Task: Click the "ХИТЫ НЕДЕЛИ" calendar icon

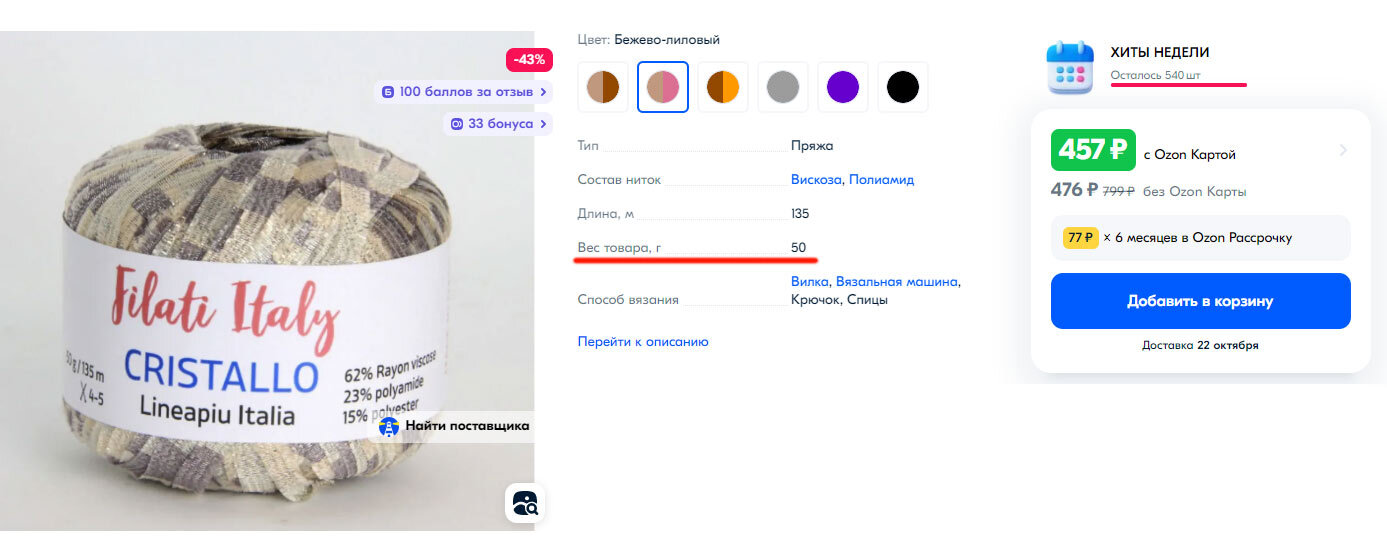Action: 1070,68
